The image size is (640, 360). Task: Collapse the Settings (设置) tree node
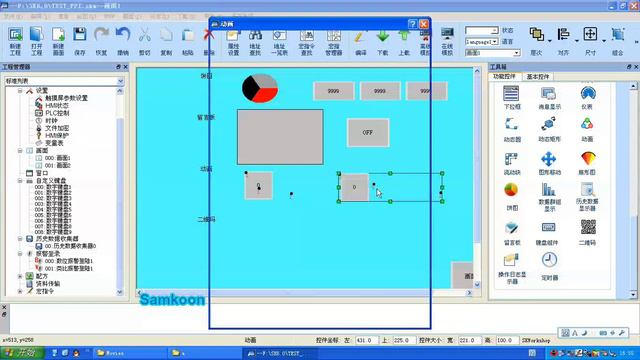[x=20, y=91]
